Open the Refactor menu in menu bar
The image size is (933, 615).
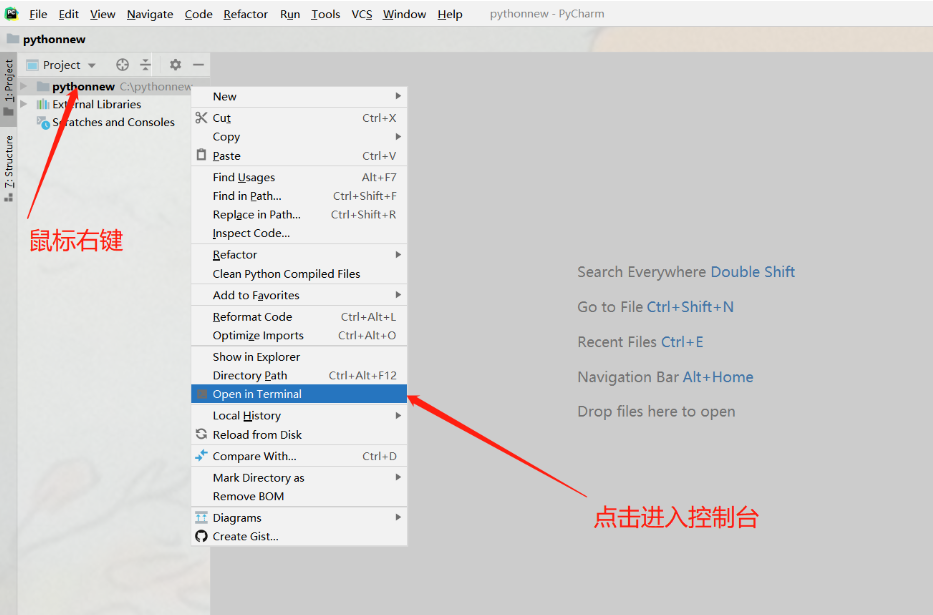click(x=246, y=14)
